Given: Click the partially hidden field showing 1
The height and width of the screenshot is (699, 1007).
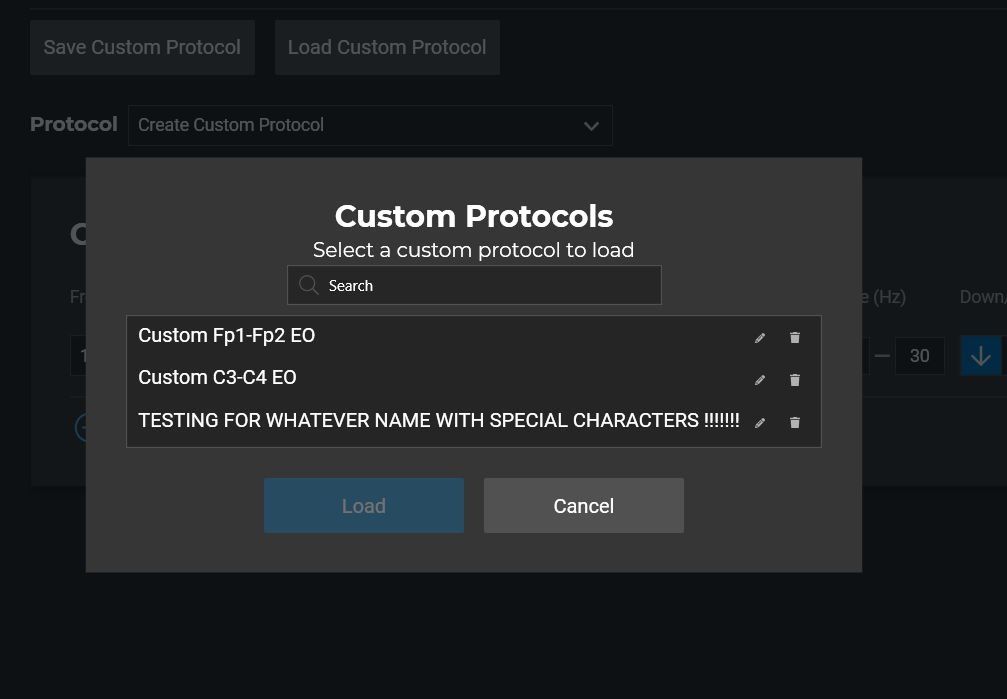Looking at the screenshot, I should (78, 356).
